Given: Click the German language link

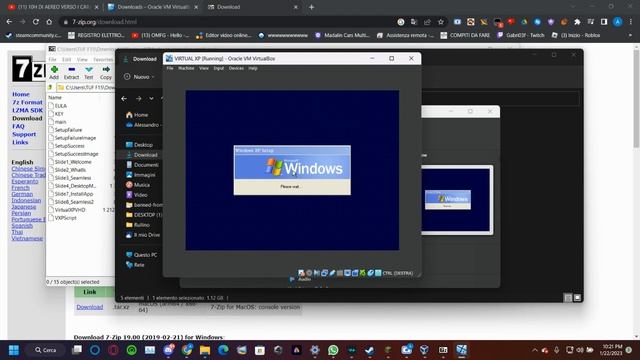Looking at the screenshot, I should pyautogui.click(x=22, y=194).
